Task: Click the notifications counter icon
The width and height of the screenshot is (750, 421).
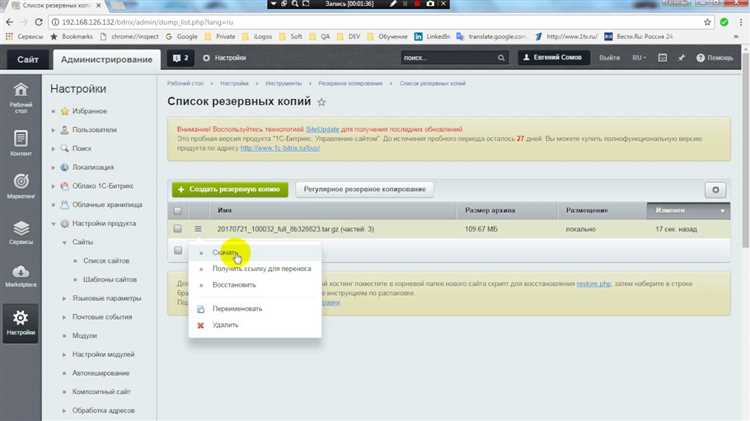Action: [x=180, y=58]
